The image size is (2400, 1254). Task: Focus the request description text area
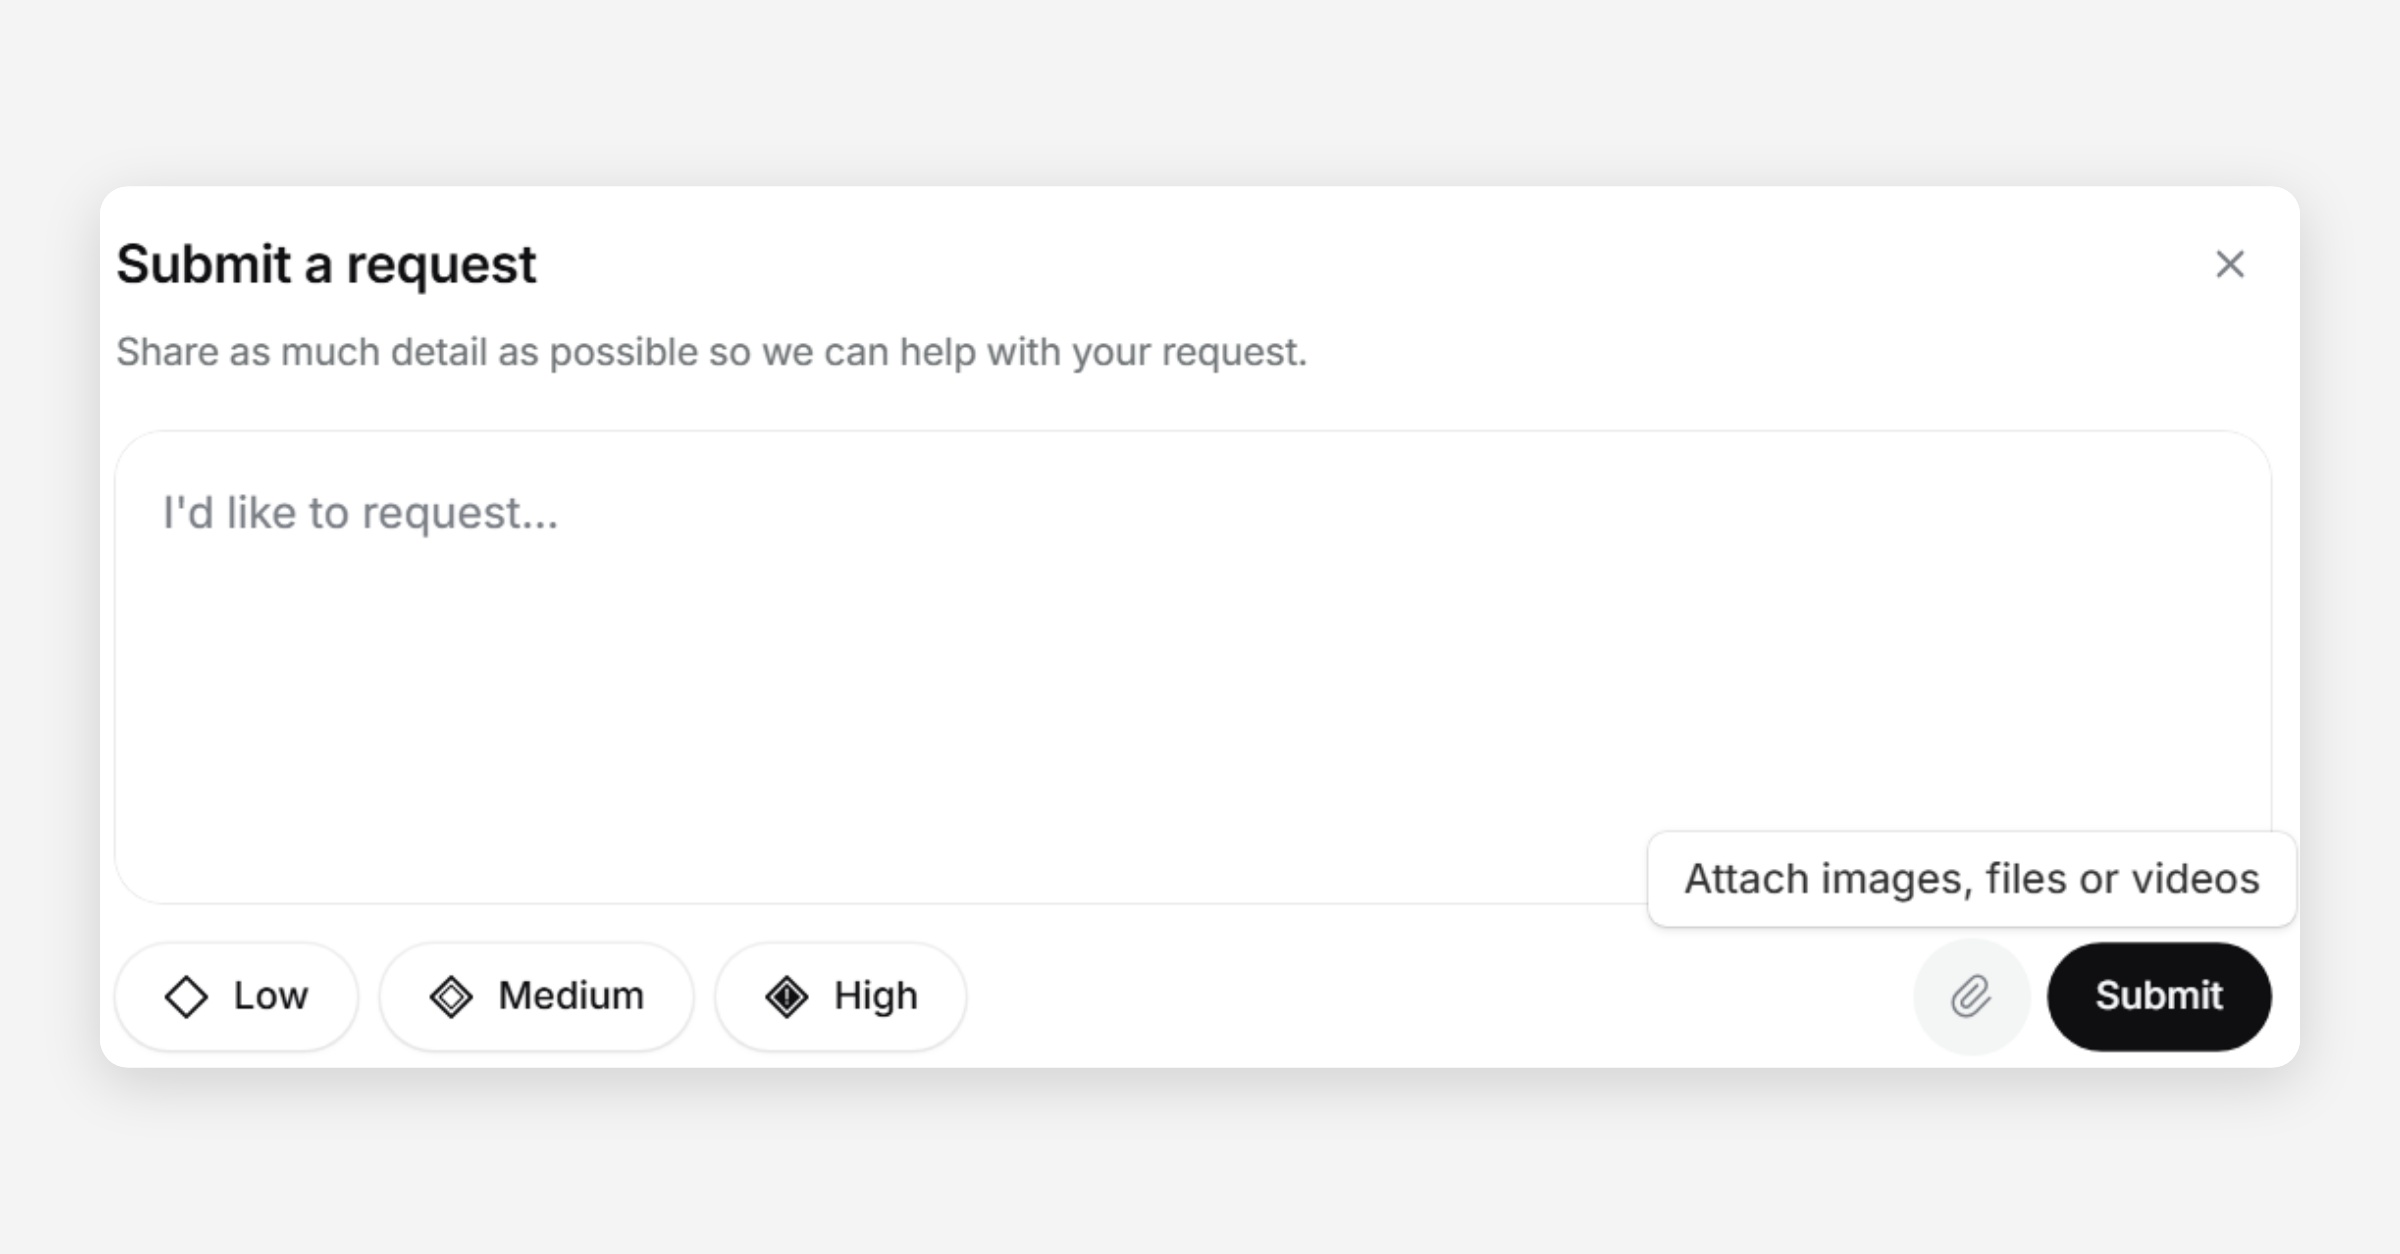click(x=1193, y=667)
